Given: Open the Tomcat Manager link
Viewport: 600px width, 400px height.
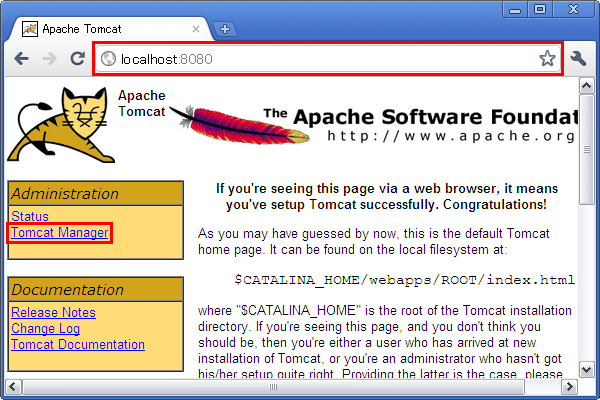Looking at the screenshot, I should (x=60, y=232).
